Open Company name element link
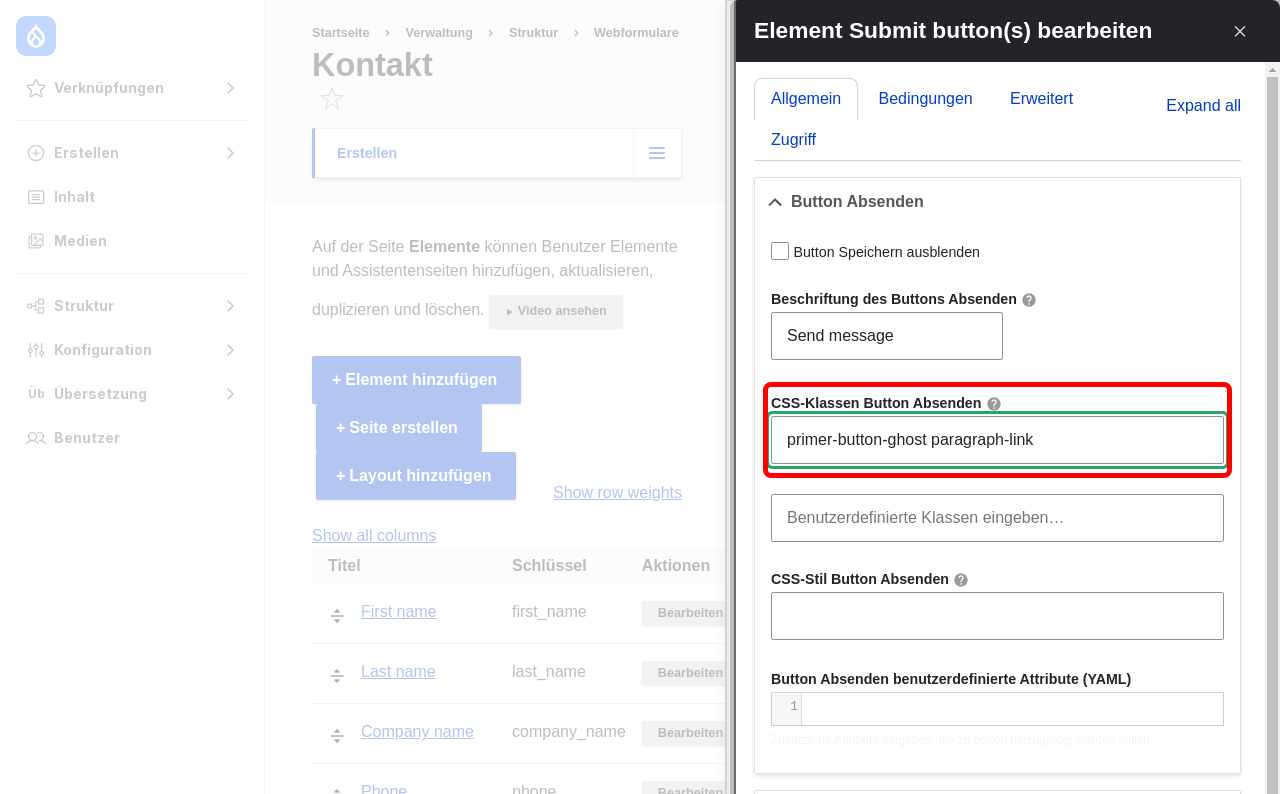This screenshot has width=1280, height=794. click(x=417, y=732)
